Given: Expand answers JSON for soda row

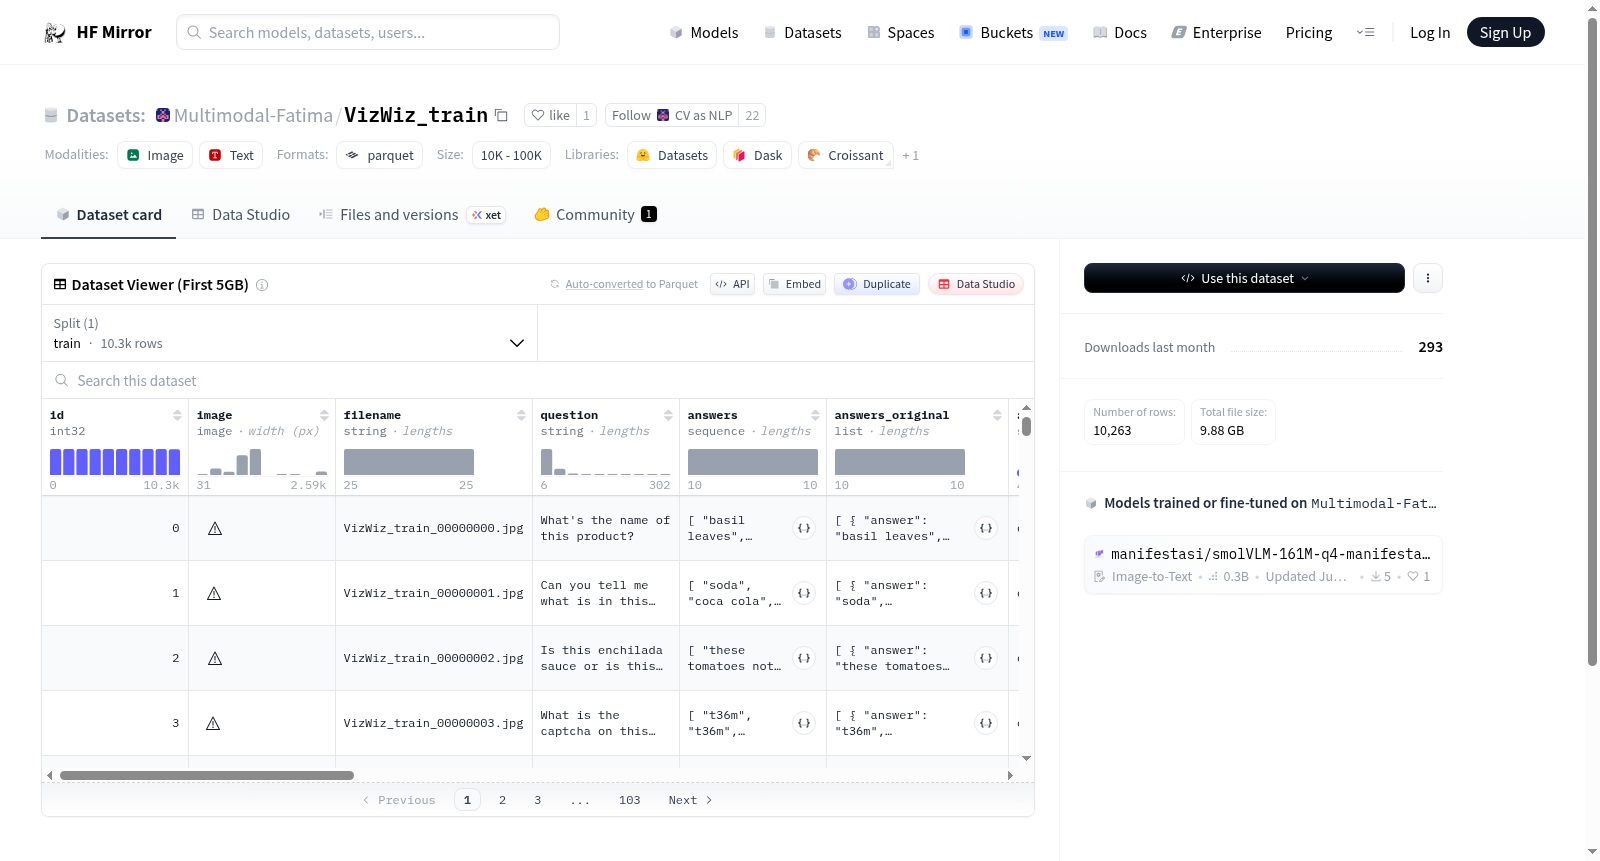Looking at the screenshot, I should pos(804,594).
